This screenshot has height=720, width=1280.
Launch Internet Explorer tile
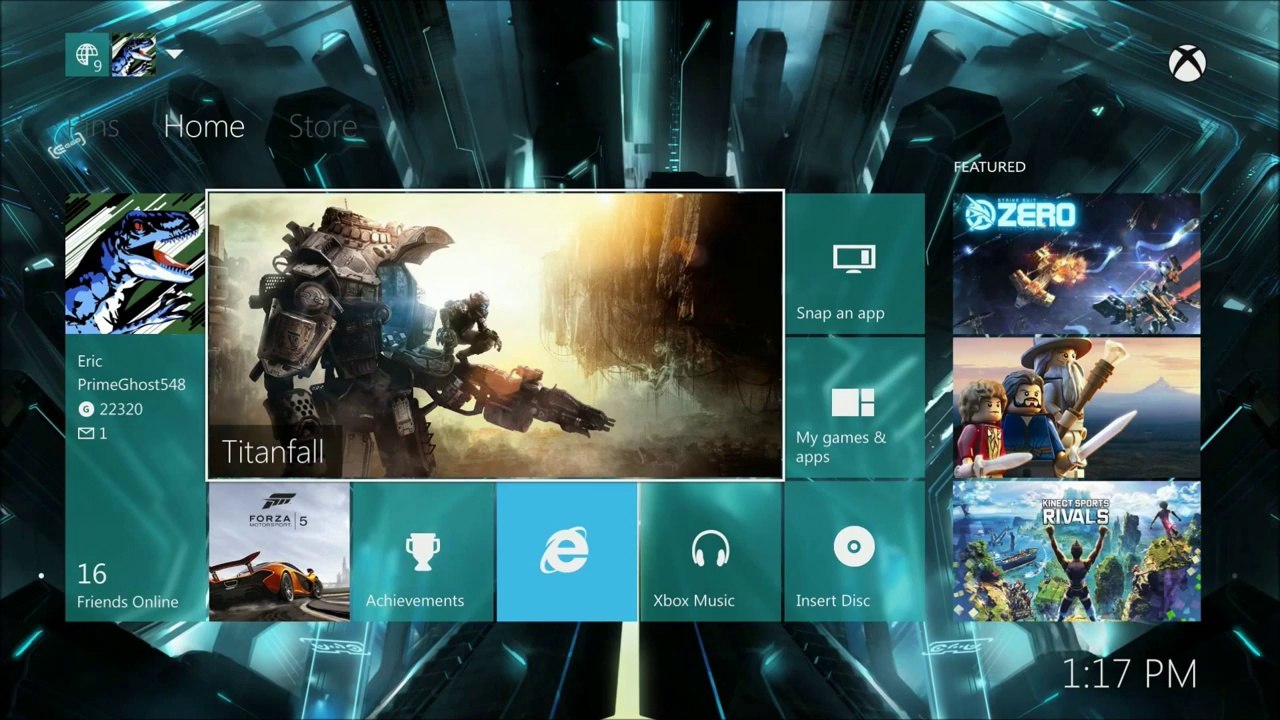click(x=567, y=552)
